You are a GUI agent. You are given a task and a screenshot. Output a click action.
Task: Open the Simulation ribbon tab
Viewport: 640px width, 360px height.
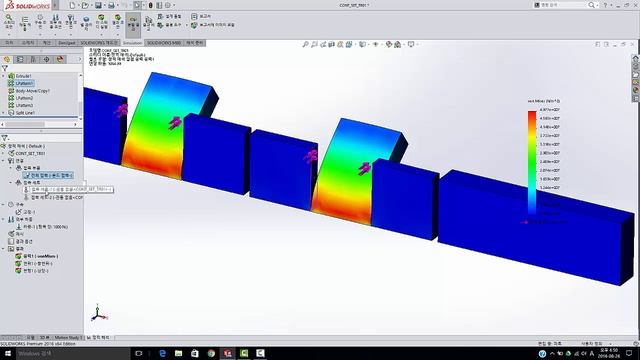[x=133, y=43]
